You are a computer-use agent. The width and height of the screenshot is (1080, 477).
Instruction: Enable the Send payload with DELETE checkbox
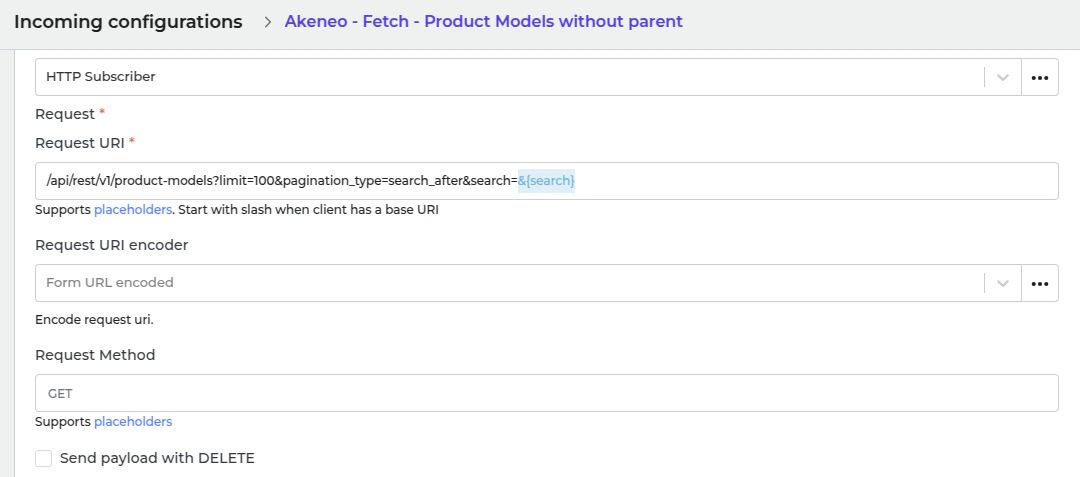(44, 458)
